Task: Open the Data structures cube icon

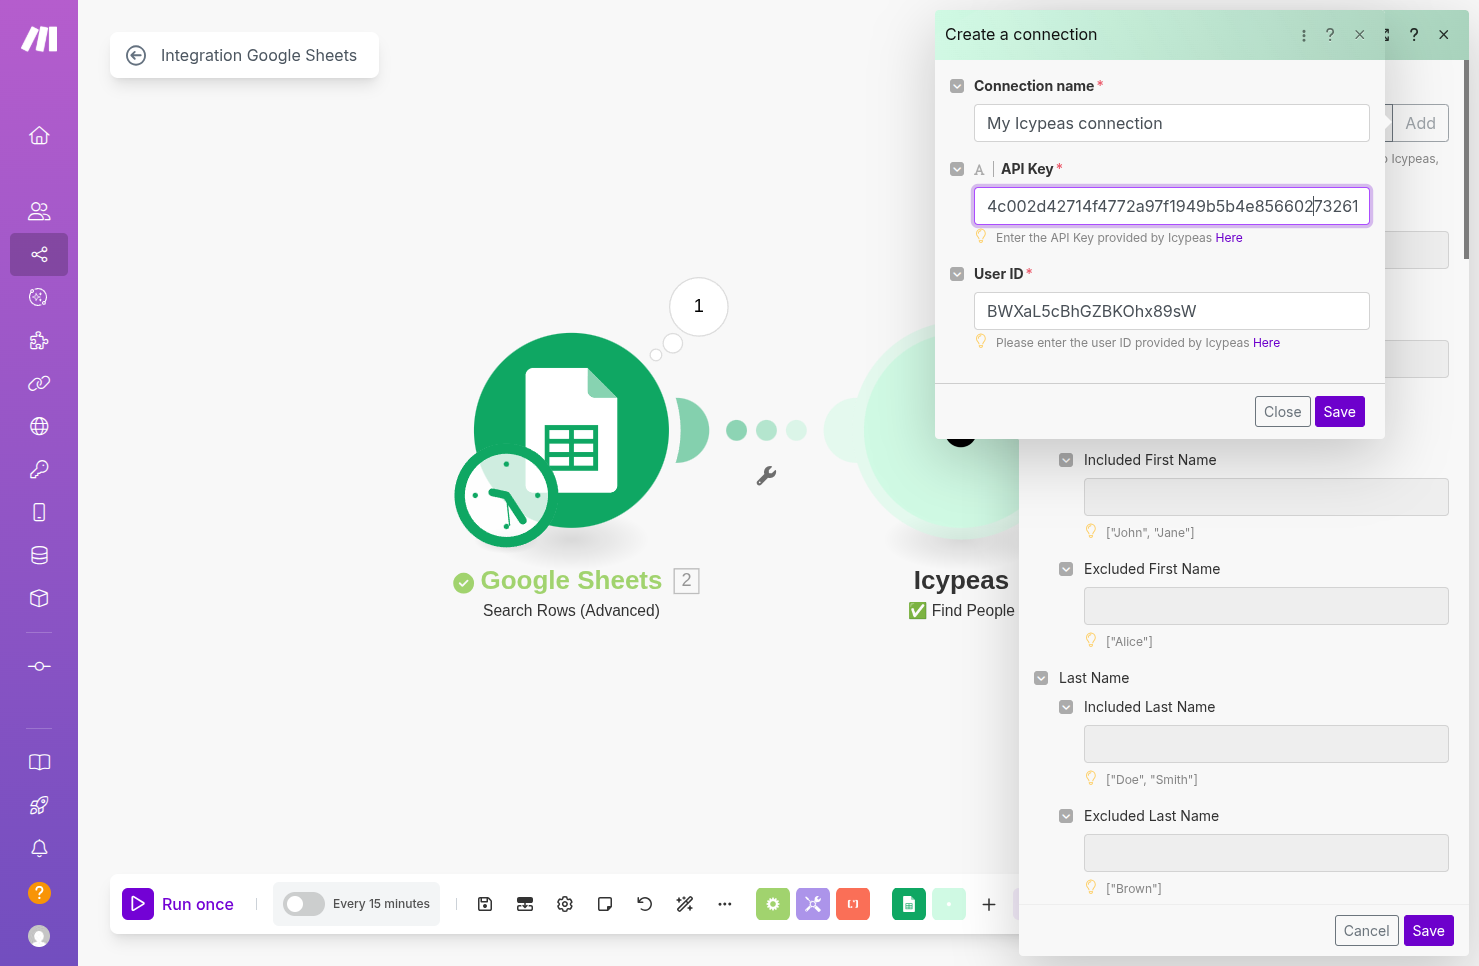Action: point(39,598)
